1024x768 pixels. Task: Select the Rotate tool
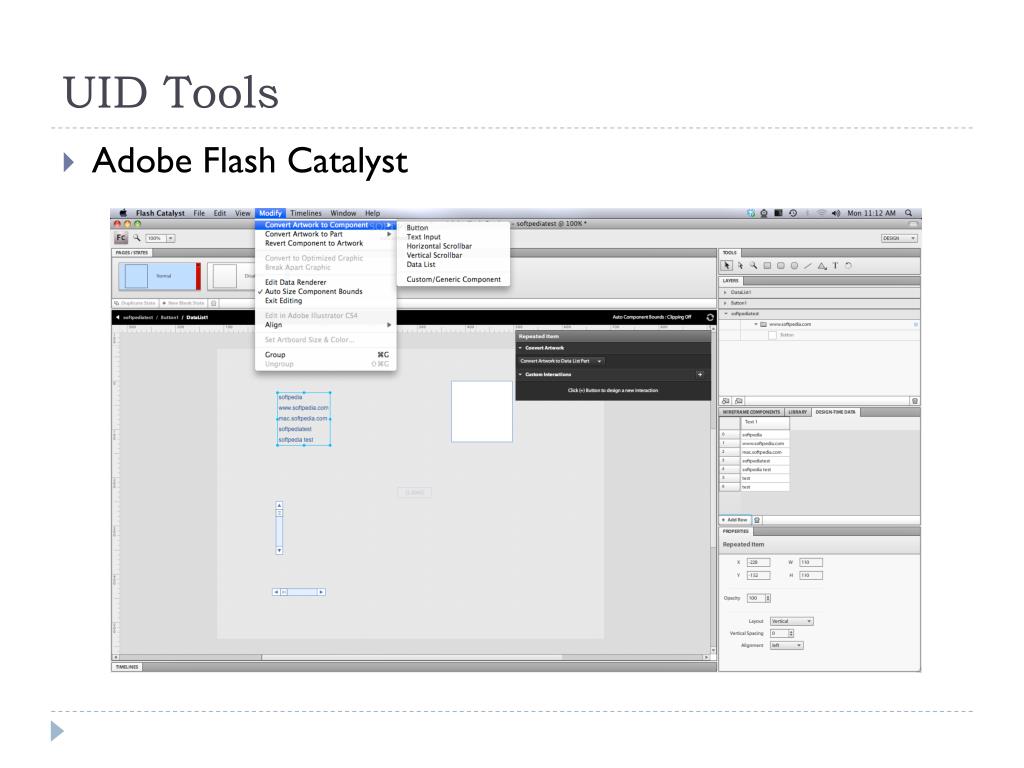pos(848,266)
